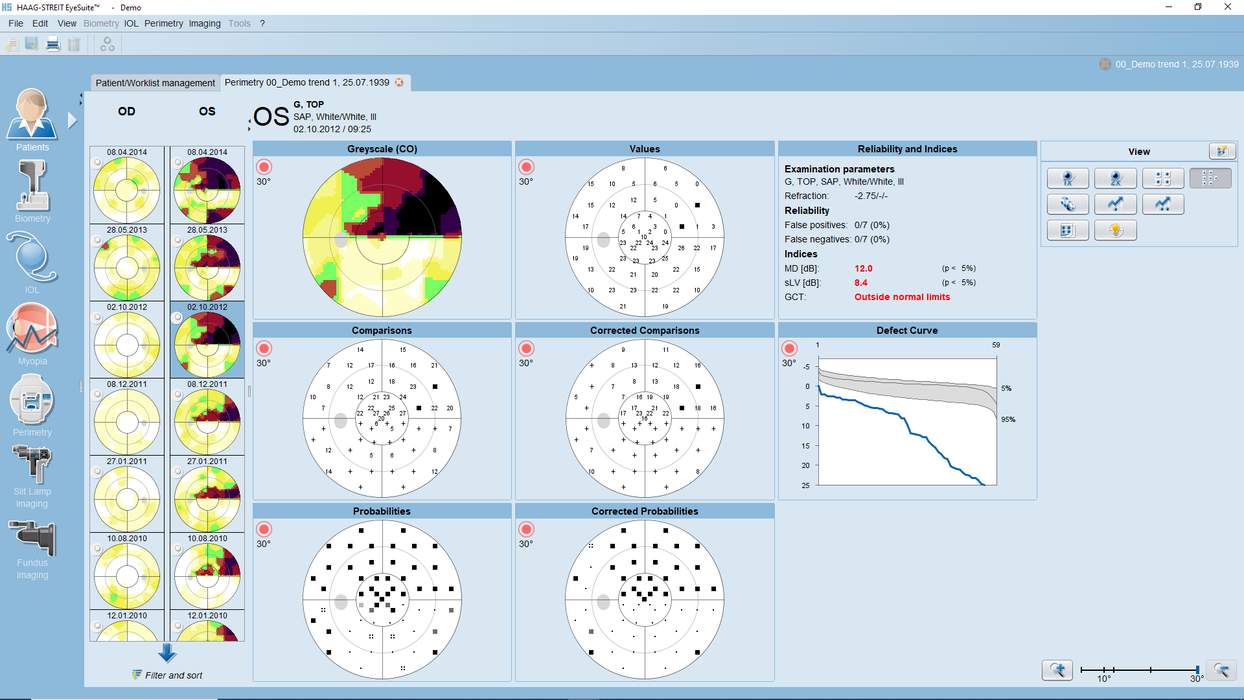Toggle the selector on OS 08.04.2014 thumbnail
Image resolution: width=1244 pixels, height=700 pixels.
tap(177, 162)
